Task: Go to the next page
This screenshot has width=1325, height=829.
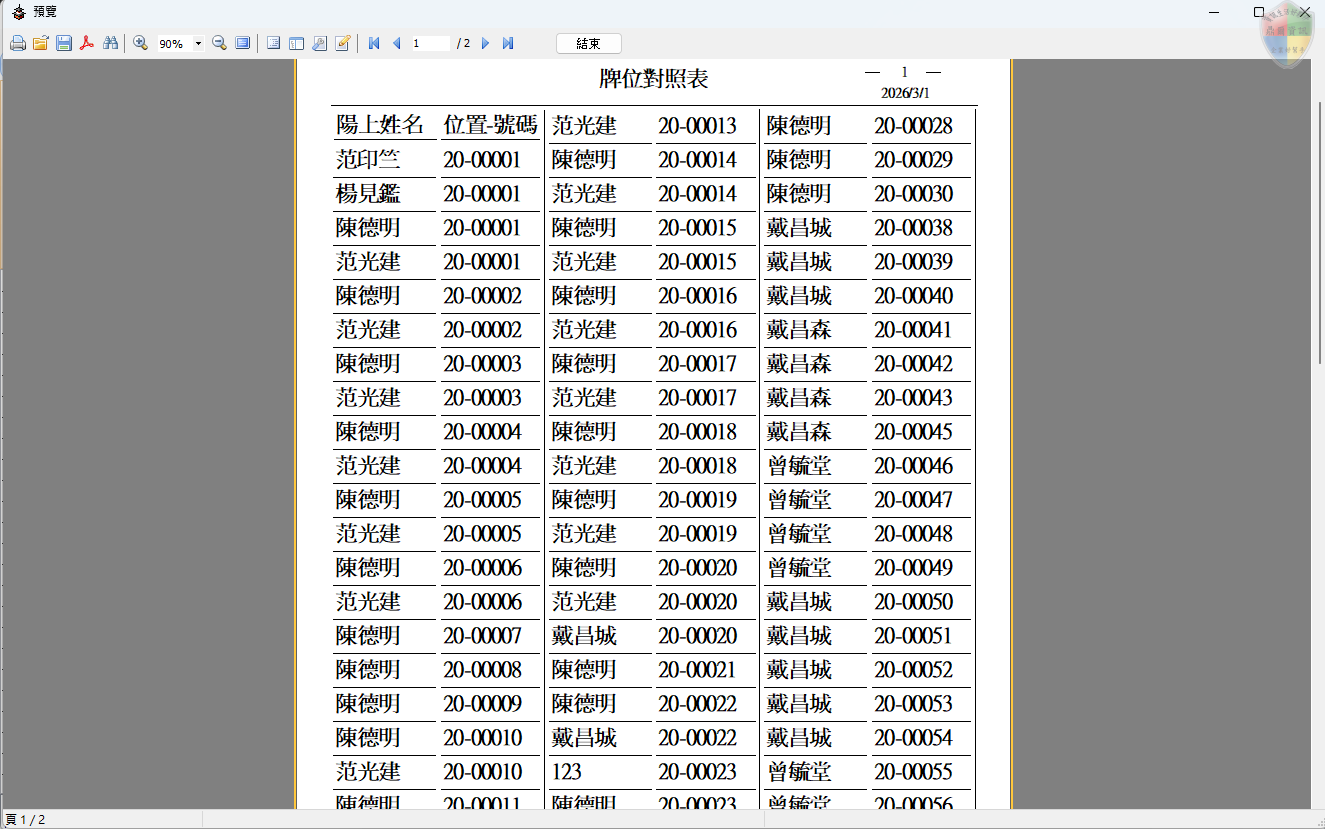Action: click(485, 43)
